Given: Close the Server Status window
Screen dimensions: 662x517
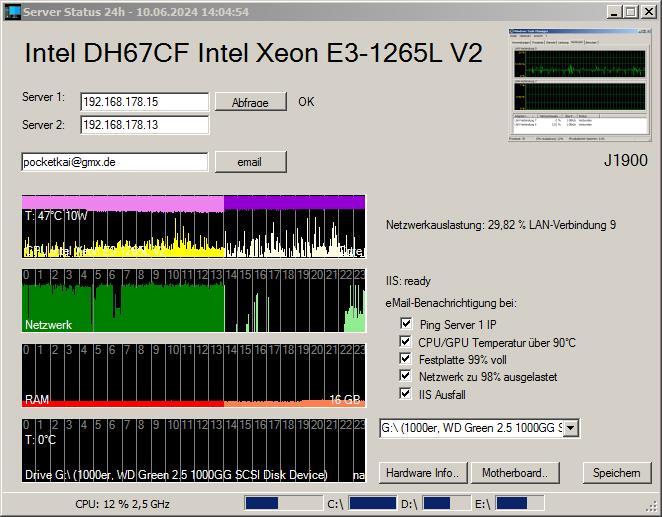Looking at the screenshot, I should pyautogui.click(x=648, y=12).
